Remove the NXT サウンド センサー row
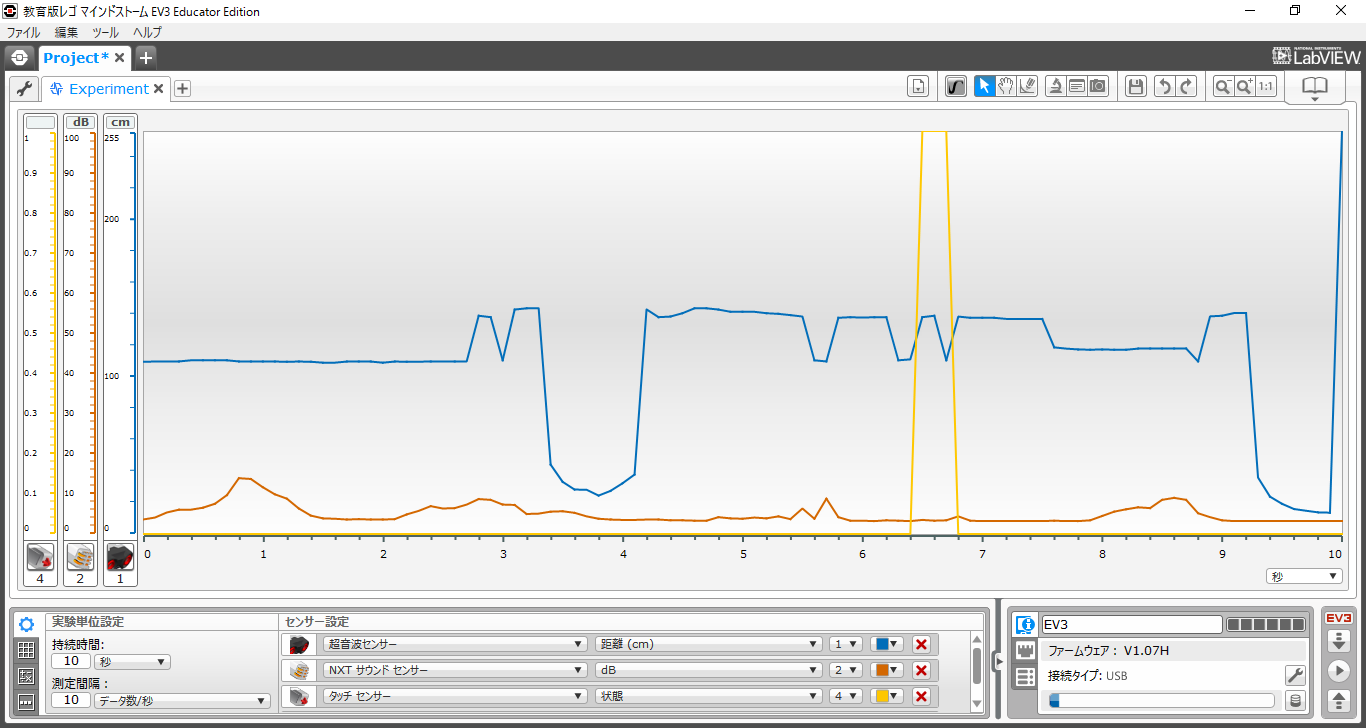This screenshot has width=1366, height=728. click(x=921, y=670)
